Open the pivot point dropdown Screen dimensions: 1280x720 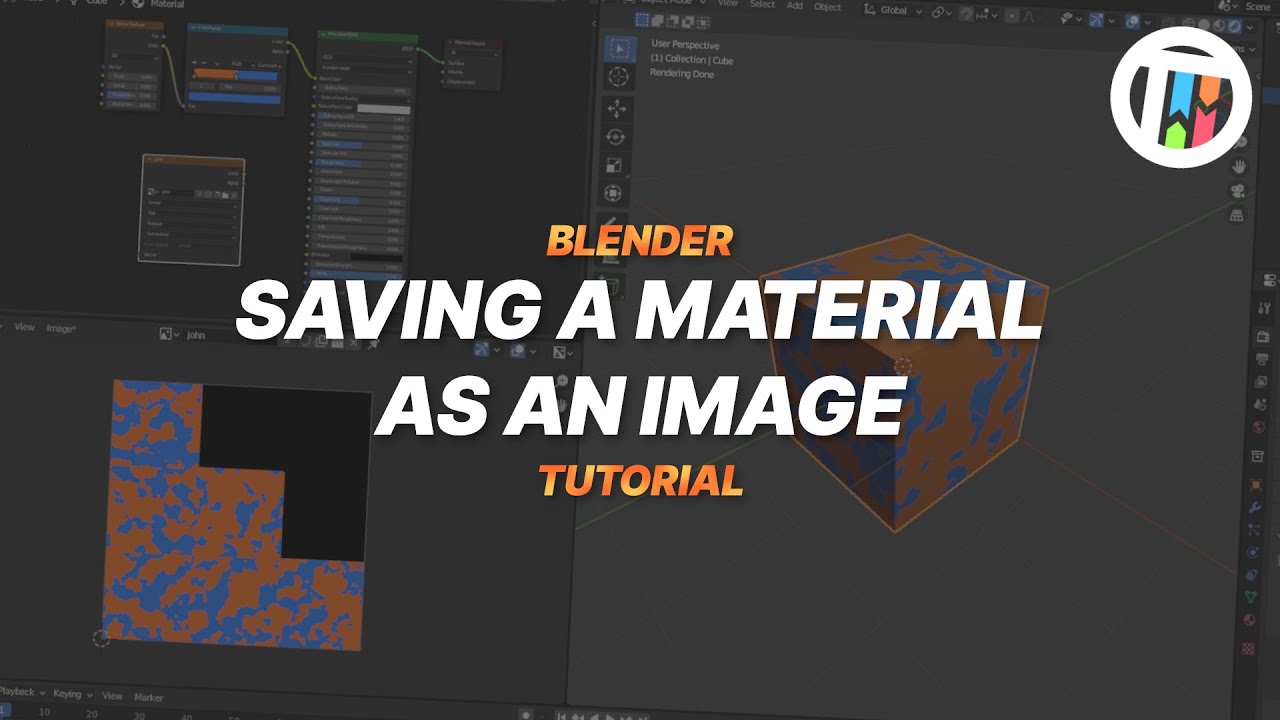[x=942, y=12]
